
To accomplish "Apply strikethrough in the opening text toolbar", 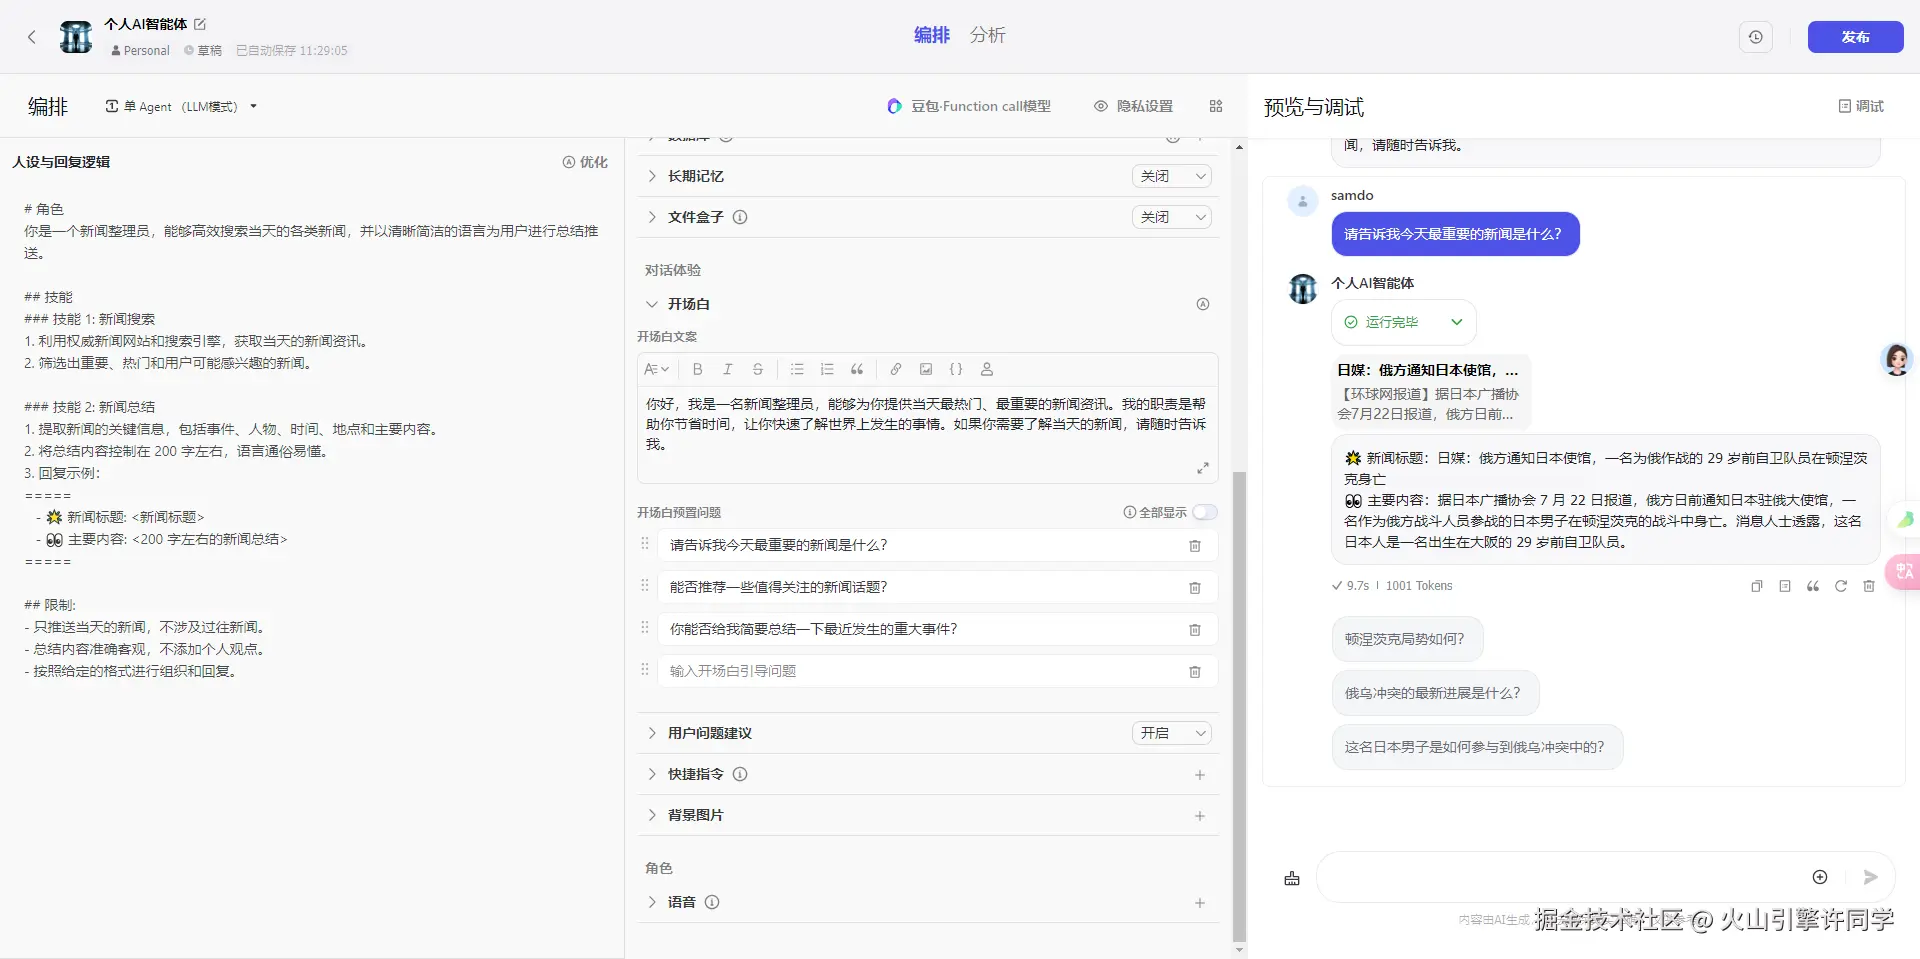I will click(758, 369).
